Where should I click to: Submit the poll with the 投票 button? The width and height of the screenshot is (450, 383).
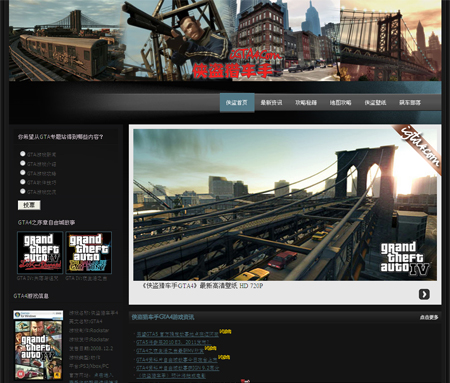pyautogui.click(x=29, y=205)
